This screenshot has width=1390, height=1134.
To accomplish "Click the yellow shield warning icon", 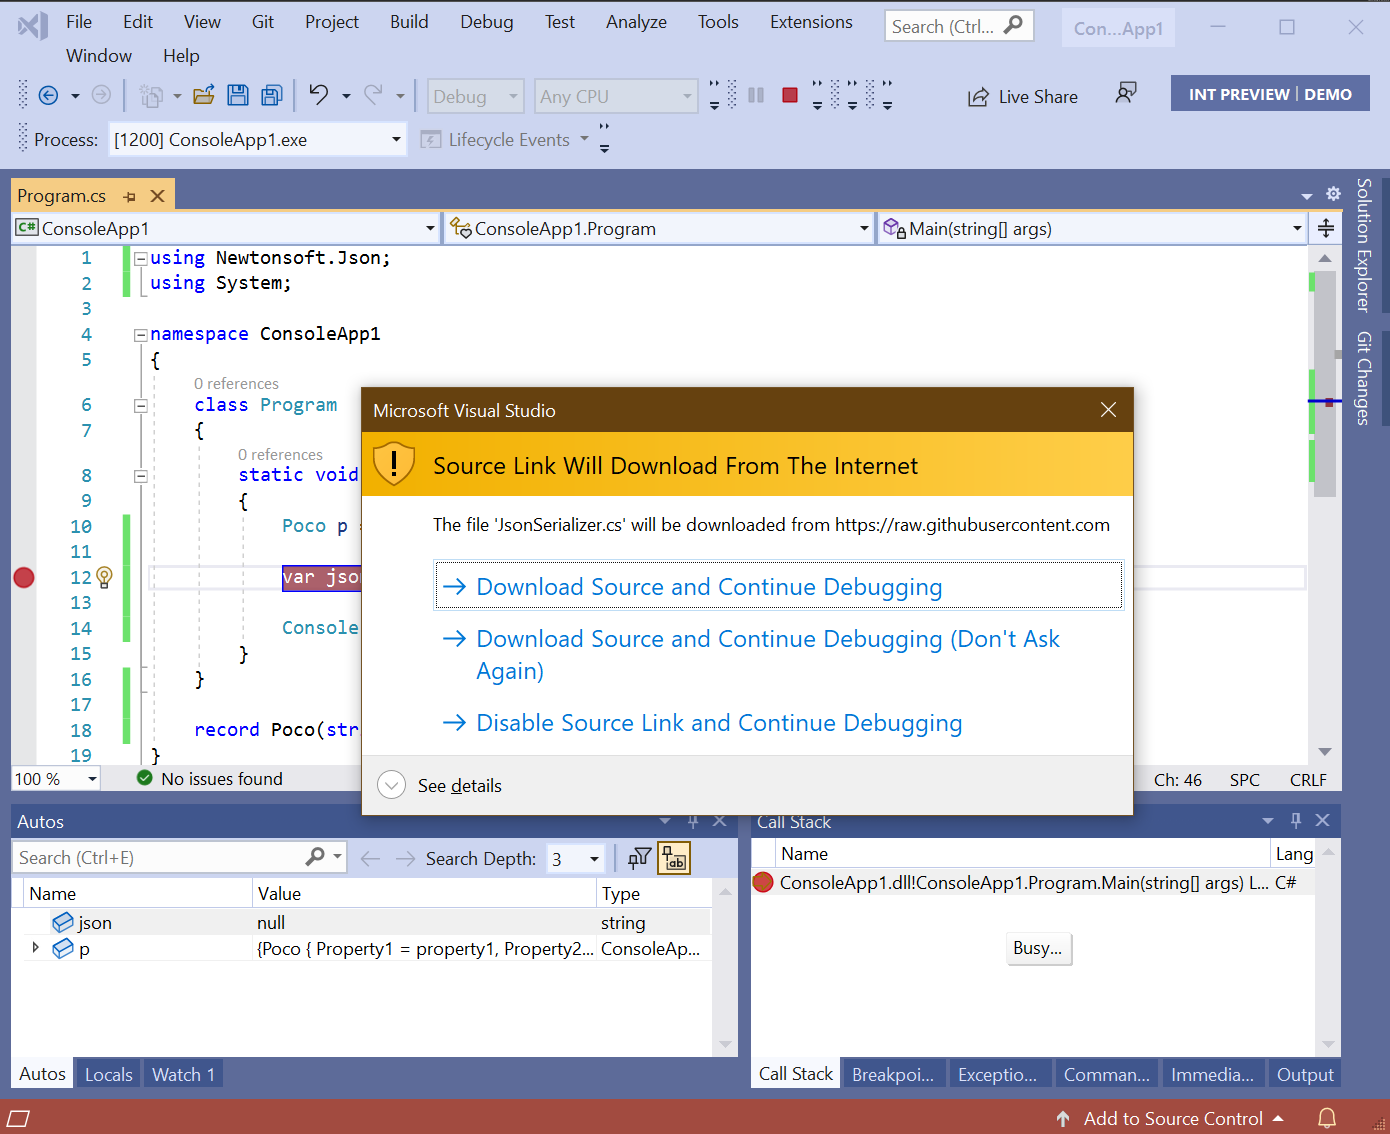I will (394, 464).
